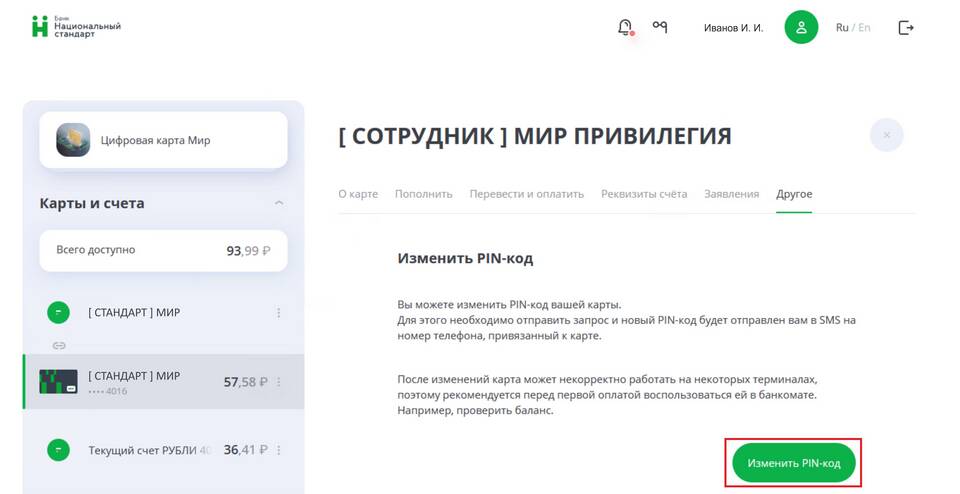Click the logout icon in header
Screen dimensions: 960x494
pyautogui.click(x=906, y=28)
